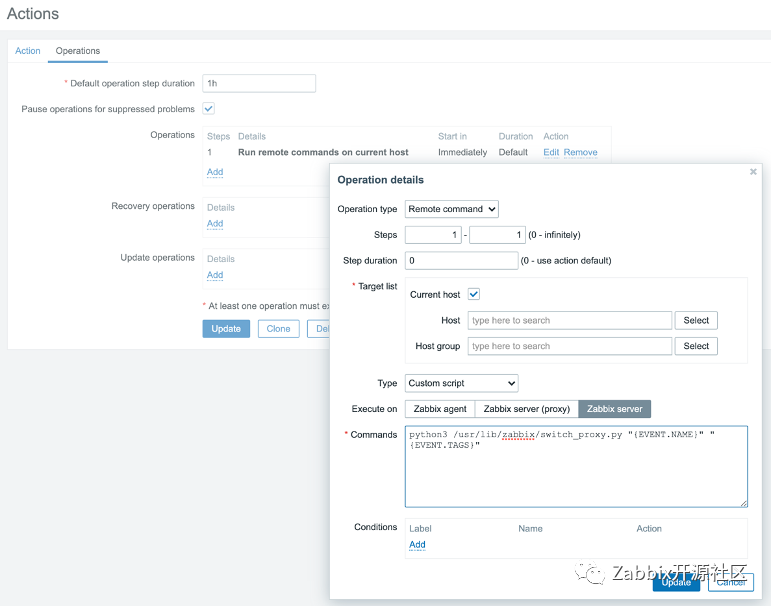Switch to the Action tab
Image resolution: width=772 pixels, height=606 pixels.
pyautogui.click(x=28, y=51)
